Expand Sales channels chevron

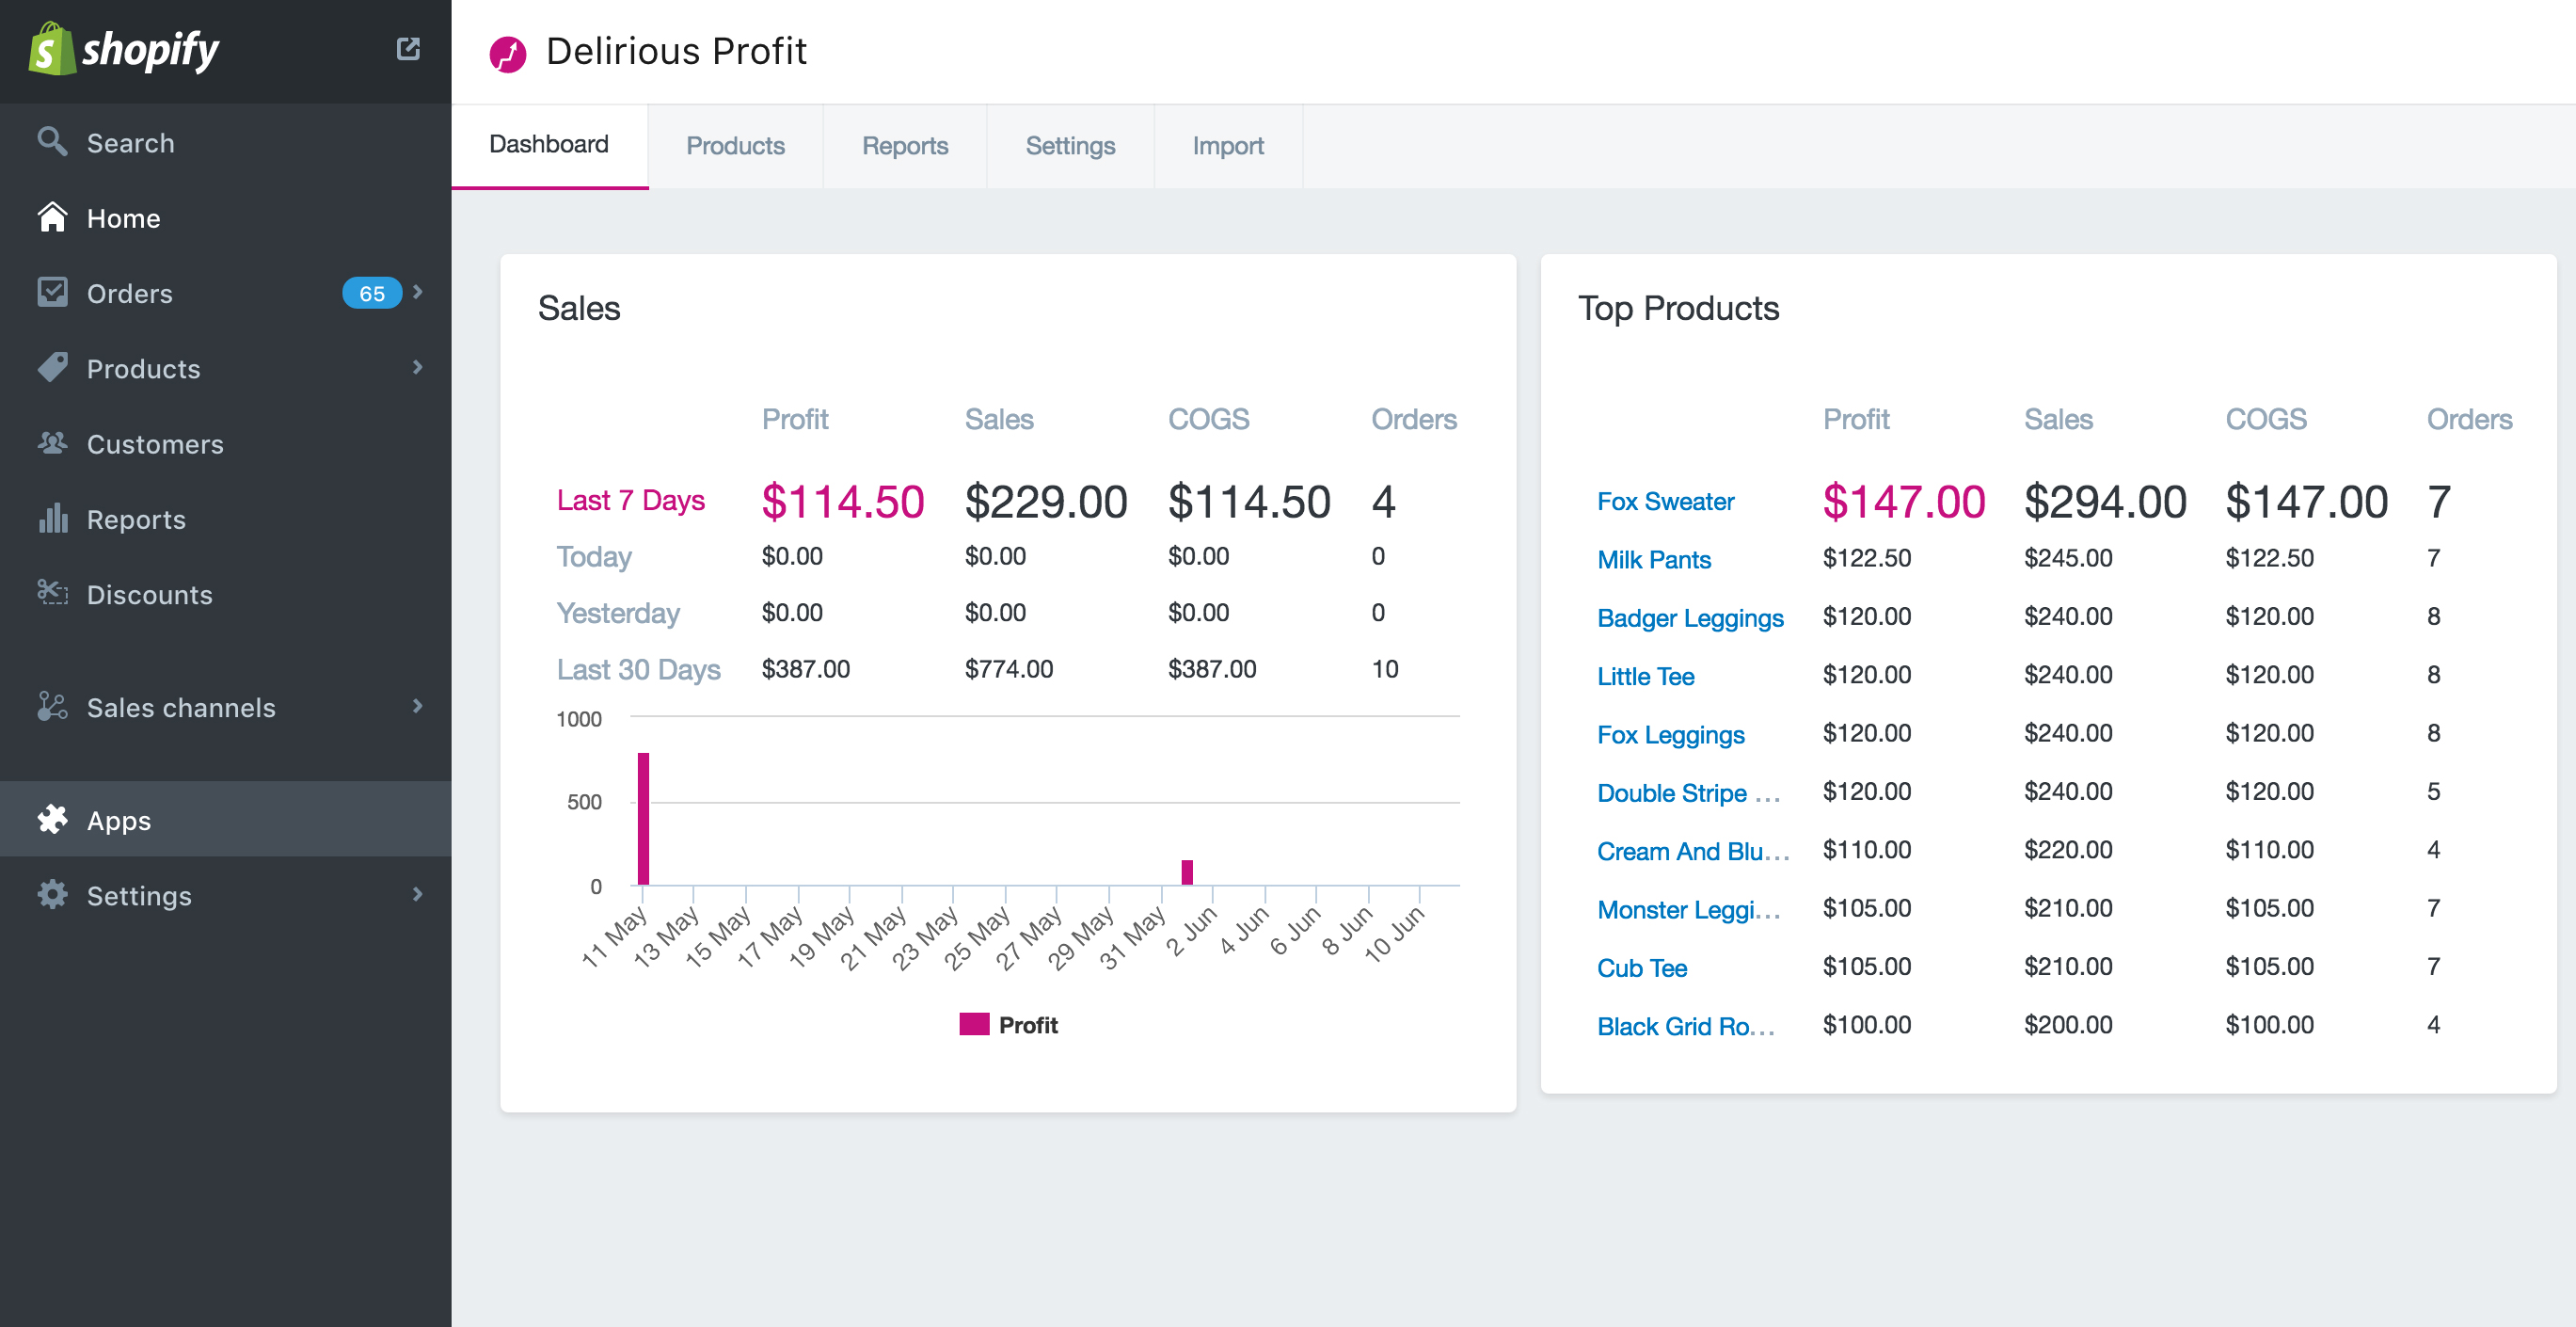coord(418,706)
